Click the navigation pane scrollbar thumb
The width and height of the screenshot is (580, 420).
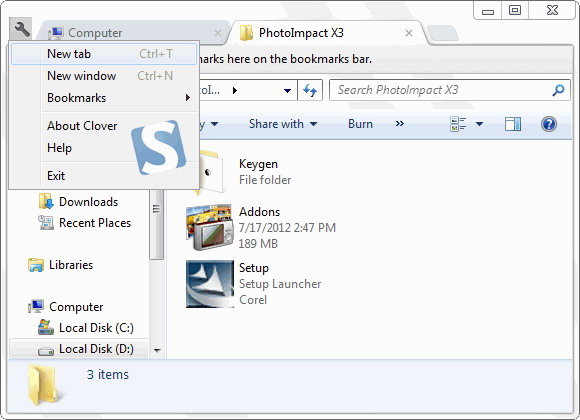156,225
